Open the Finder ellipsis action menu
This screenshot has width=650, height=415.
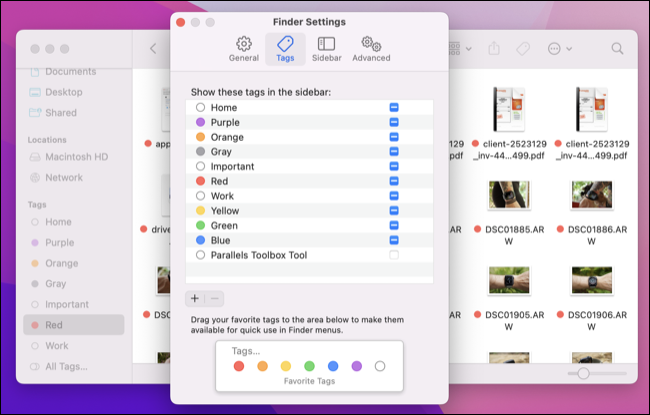coord(559,49)
